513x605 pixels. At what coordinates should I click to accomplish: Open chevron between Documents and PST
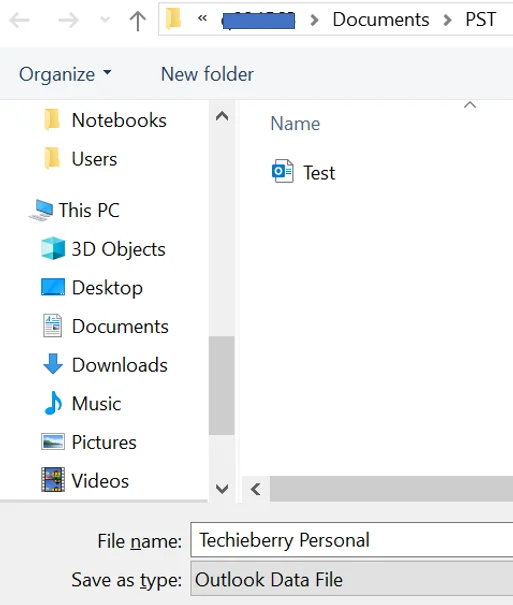point(447,20)
